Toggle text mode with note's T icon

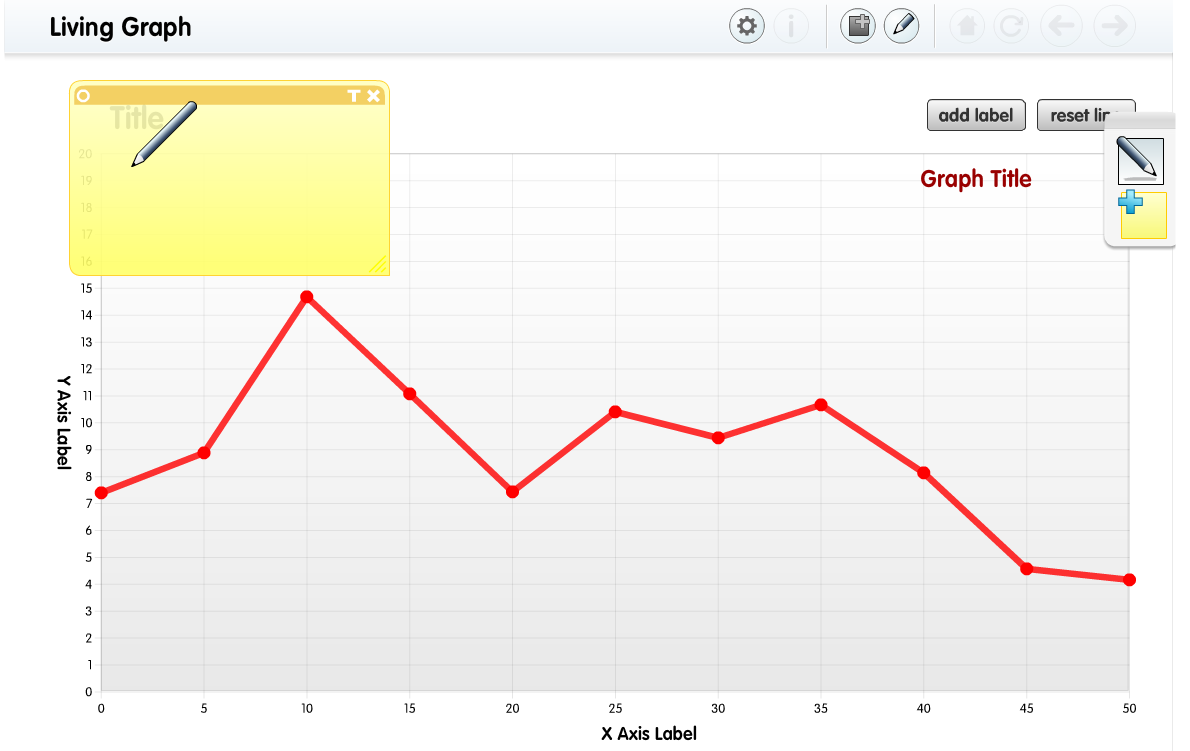coord(353,96)
